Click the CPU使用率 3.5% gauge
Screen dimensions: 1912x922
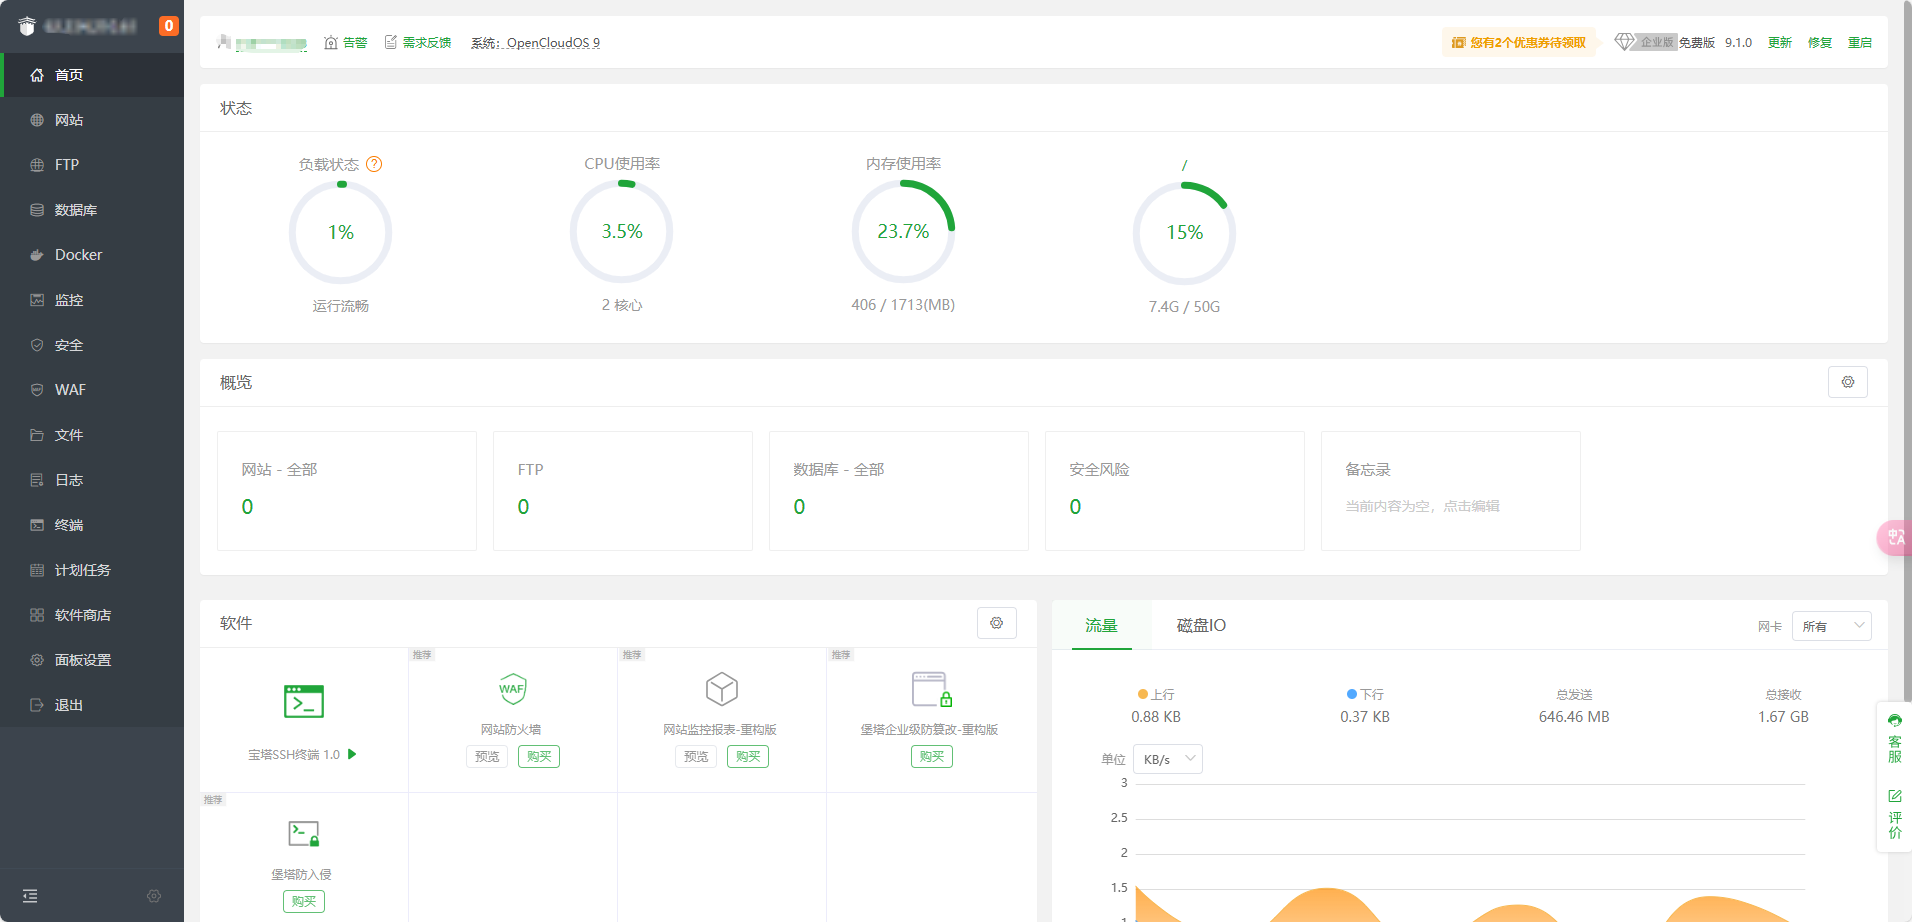click(x=622, y=232)
